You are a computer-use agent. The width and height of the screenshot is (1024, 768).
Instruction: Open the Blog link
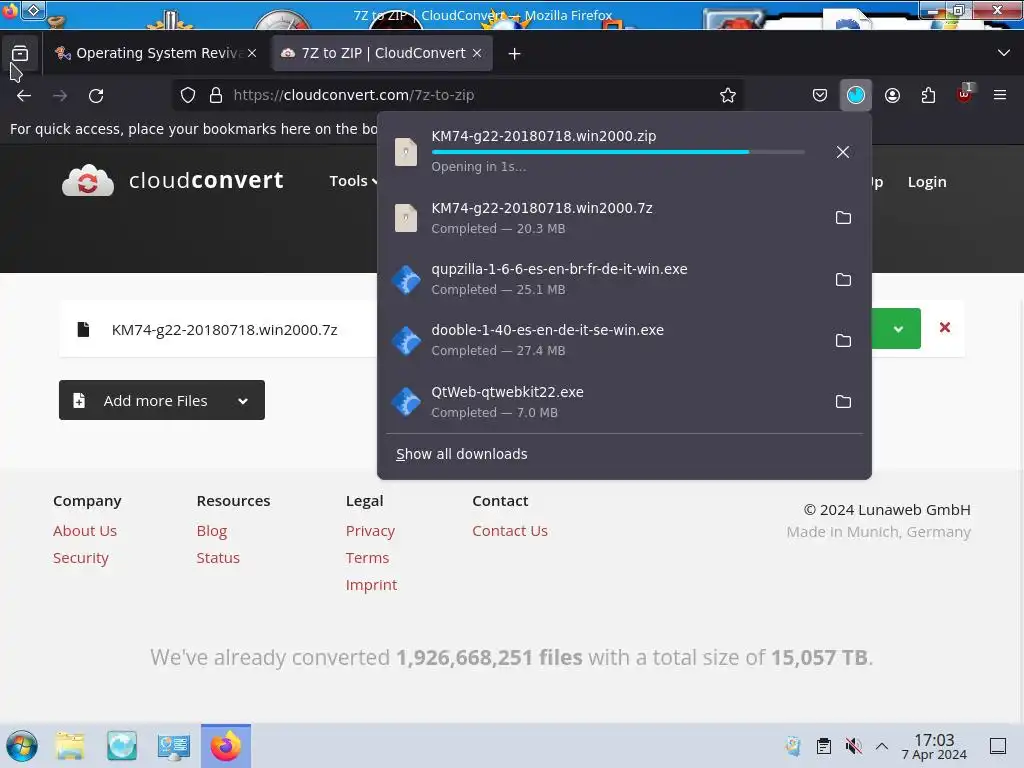[x=212, y=531]
